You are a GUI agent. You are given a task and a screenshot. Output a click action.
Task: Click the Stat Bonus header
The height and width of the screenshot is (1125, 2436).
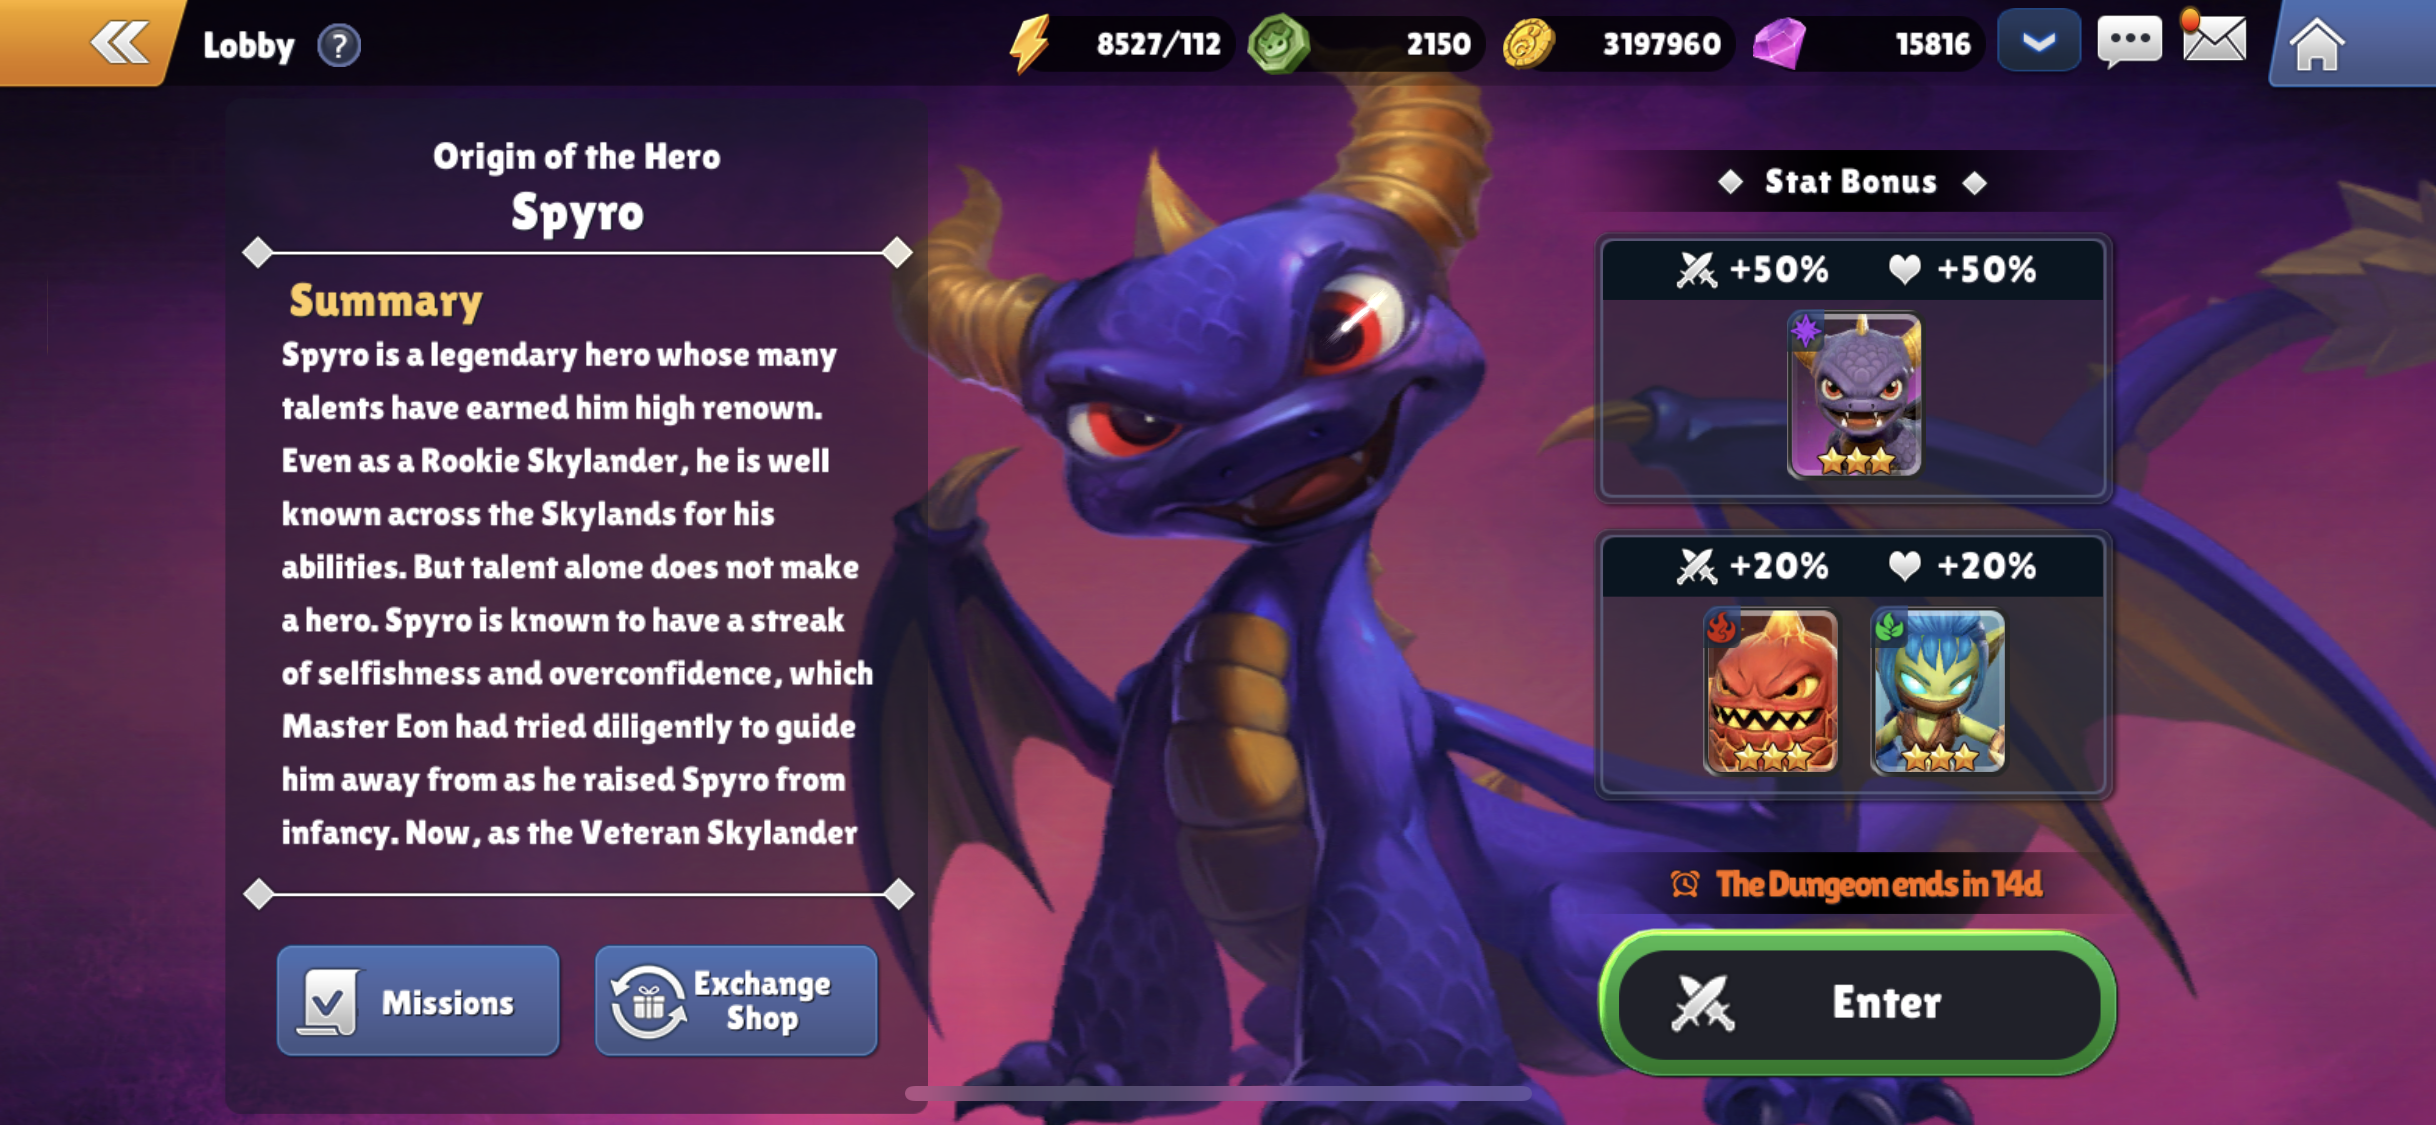click(x=1851, y=182)
